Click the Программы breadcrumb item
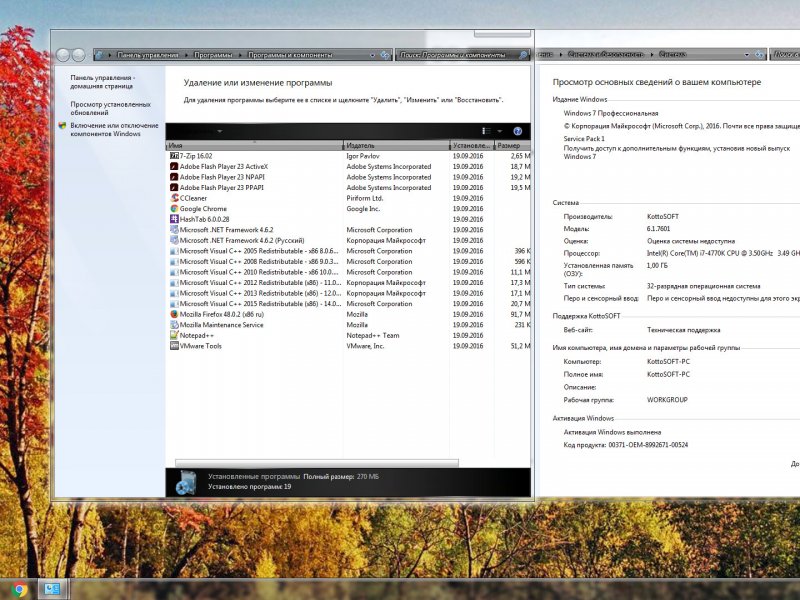Viewport: 800px width, 600px height. click(x=213, y=55)
